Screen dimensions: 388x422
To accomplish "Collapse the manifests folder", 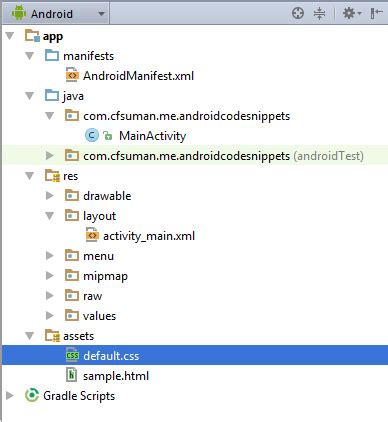I will 30,56.
